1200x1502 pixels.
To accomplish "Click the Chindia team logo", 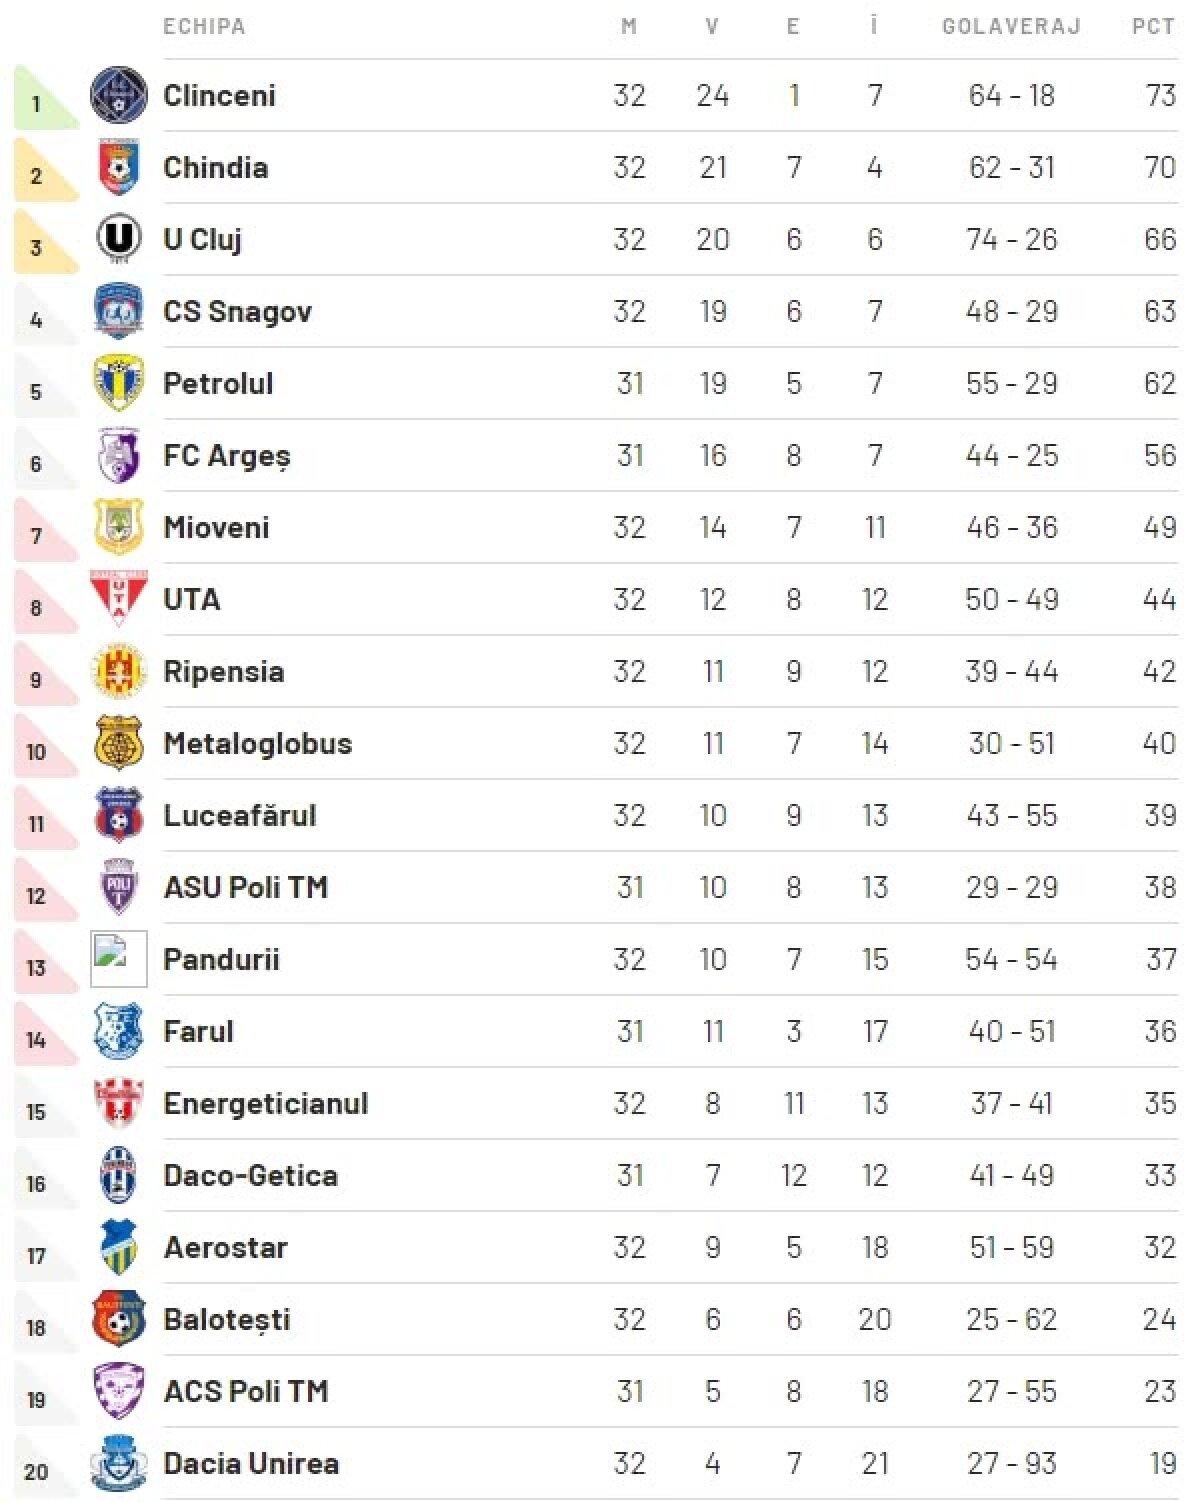I will point(119,167).
